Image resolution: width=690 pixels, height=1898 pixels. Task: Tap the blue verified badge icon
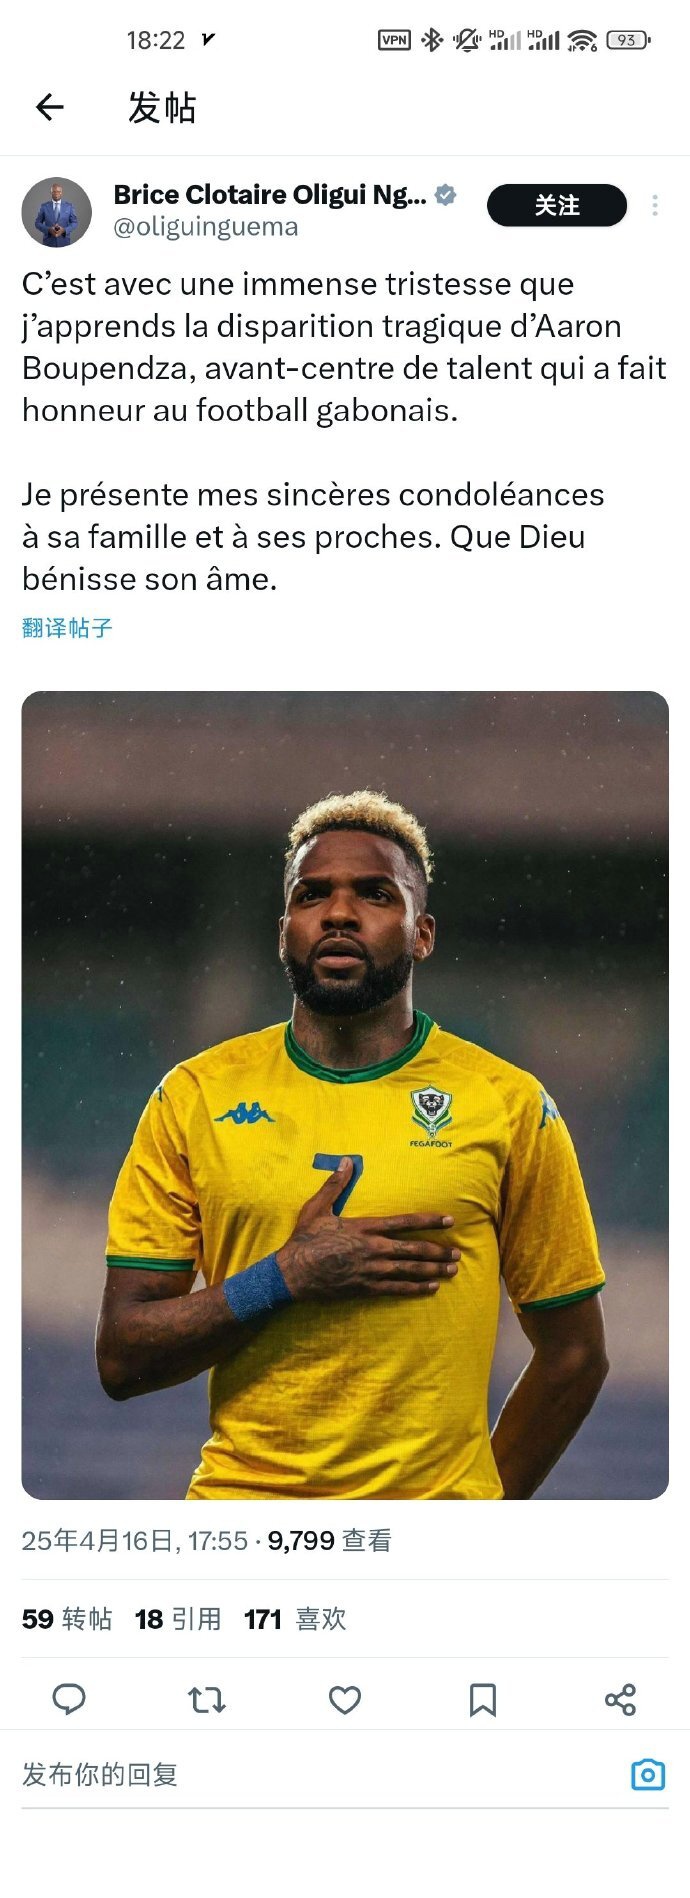[x=446, y=195]
